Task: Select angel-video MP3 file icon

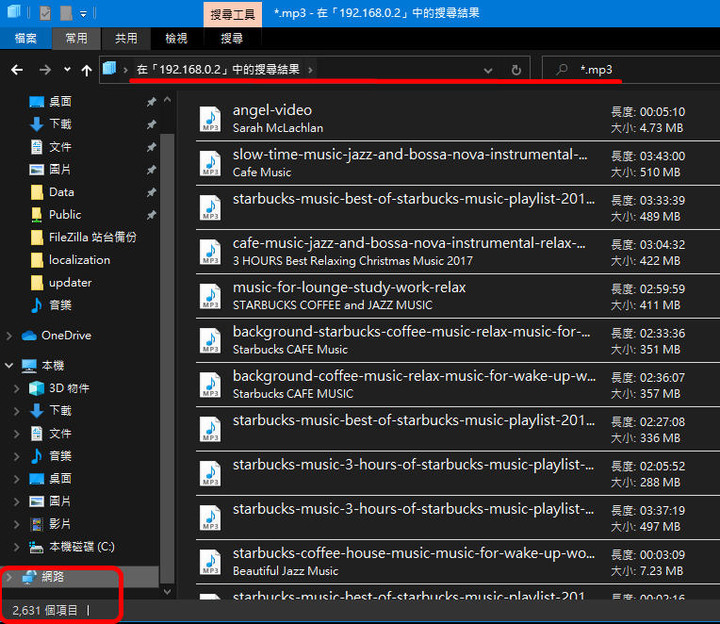Action: pyautogui.click(x=210, y=119)
